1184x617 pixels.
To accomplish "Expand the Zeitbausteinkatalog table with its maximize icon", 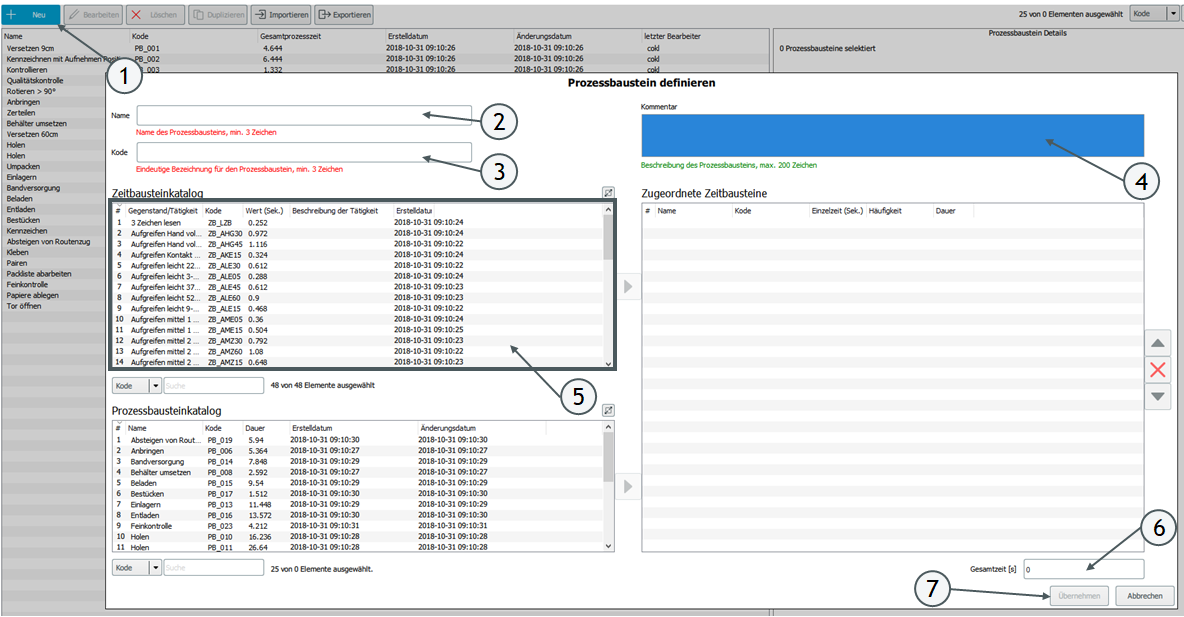I will pos(608,192).
